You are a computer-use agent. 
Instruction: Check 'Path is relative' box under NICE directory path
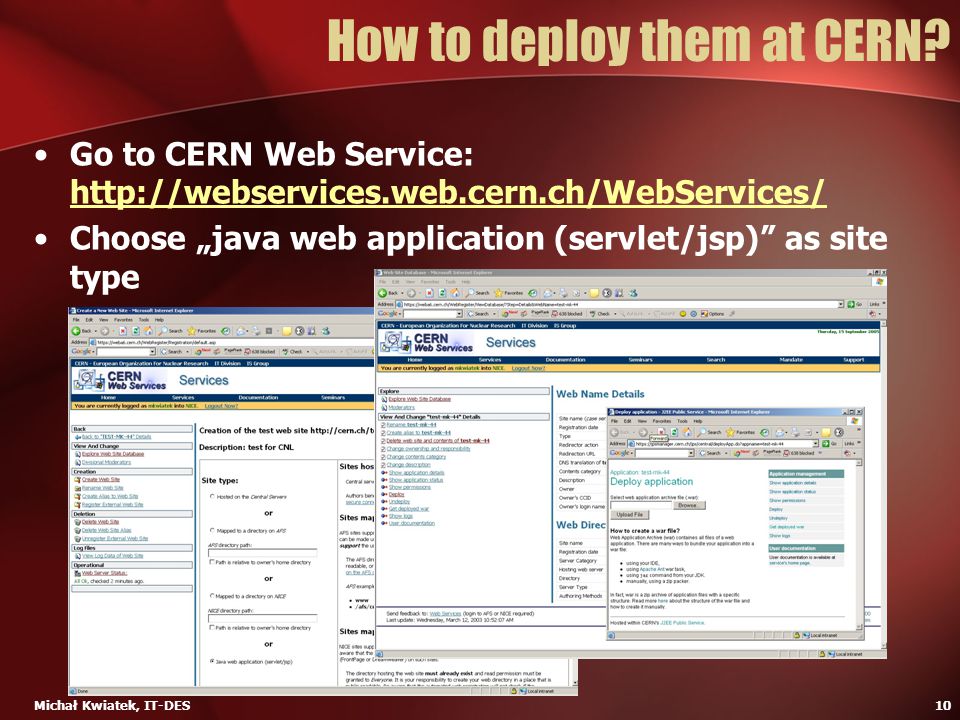coord(212,628)
